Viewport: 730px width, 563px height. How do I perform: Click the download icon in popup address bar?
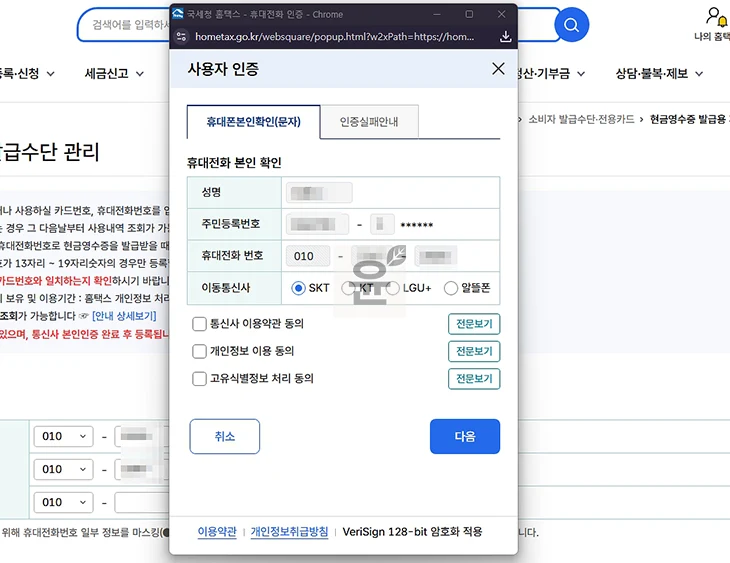pos(505,36)
